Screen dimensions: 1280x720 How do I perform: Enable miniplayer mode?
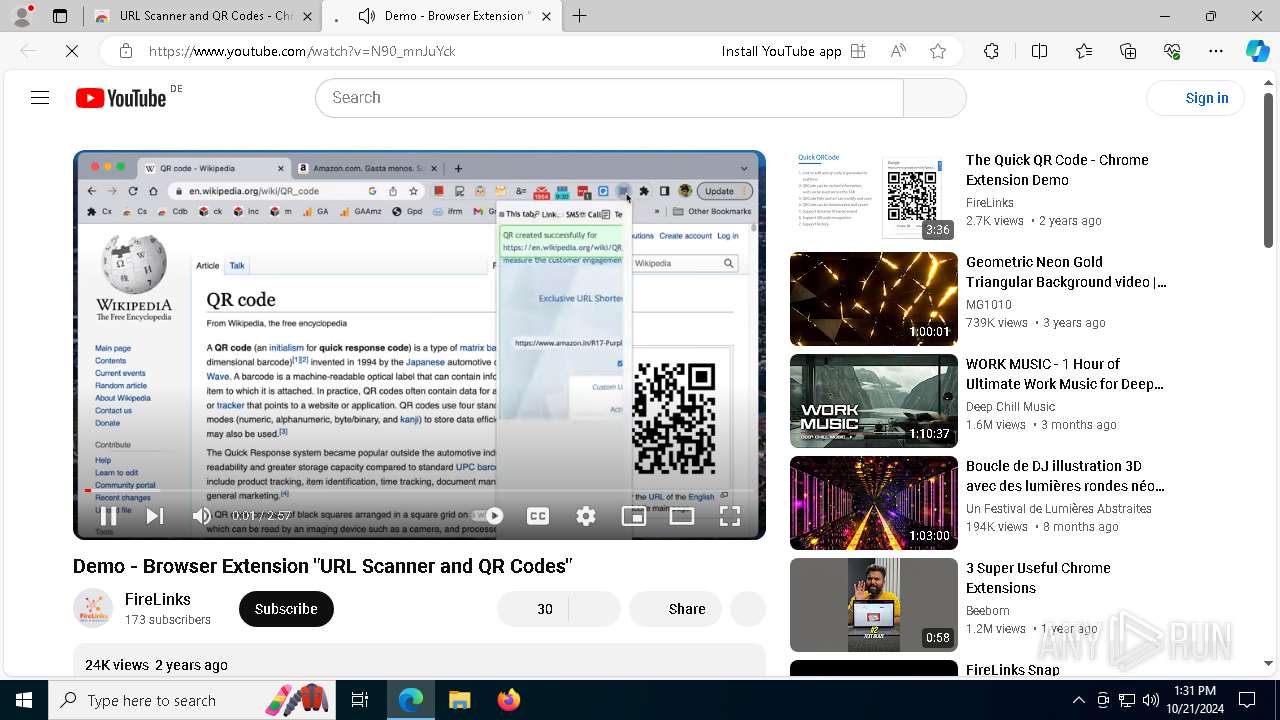pos(634,516)
